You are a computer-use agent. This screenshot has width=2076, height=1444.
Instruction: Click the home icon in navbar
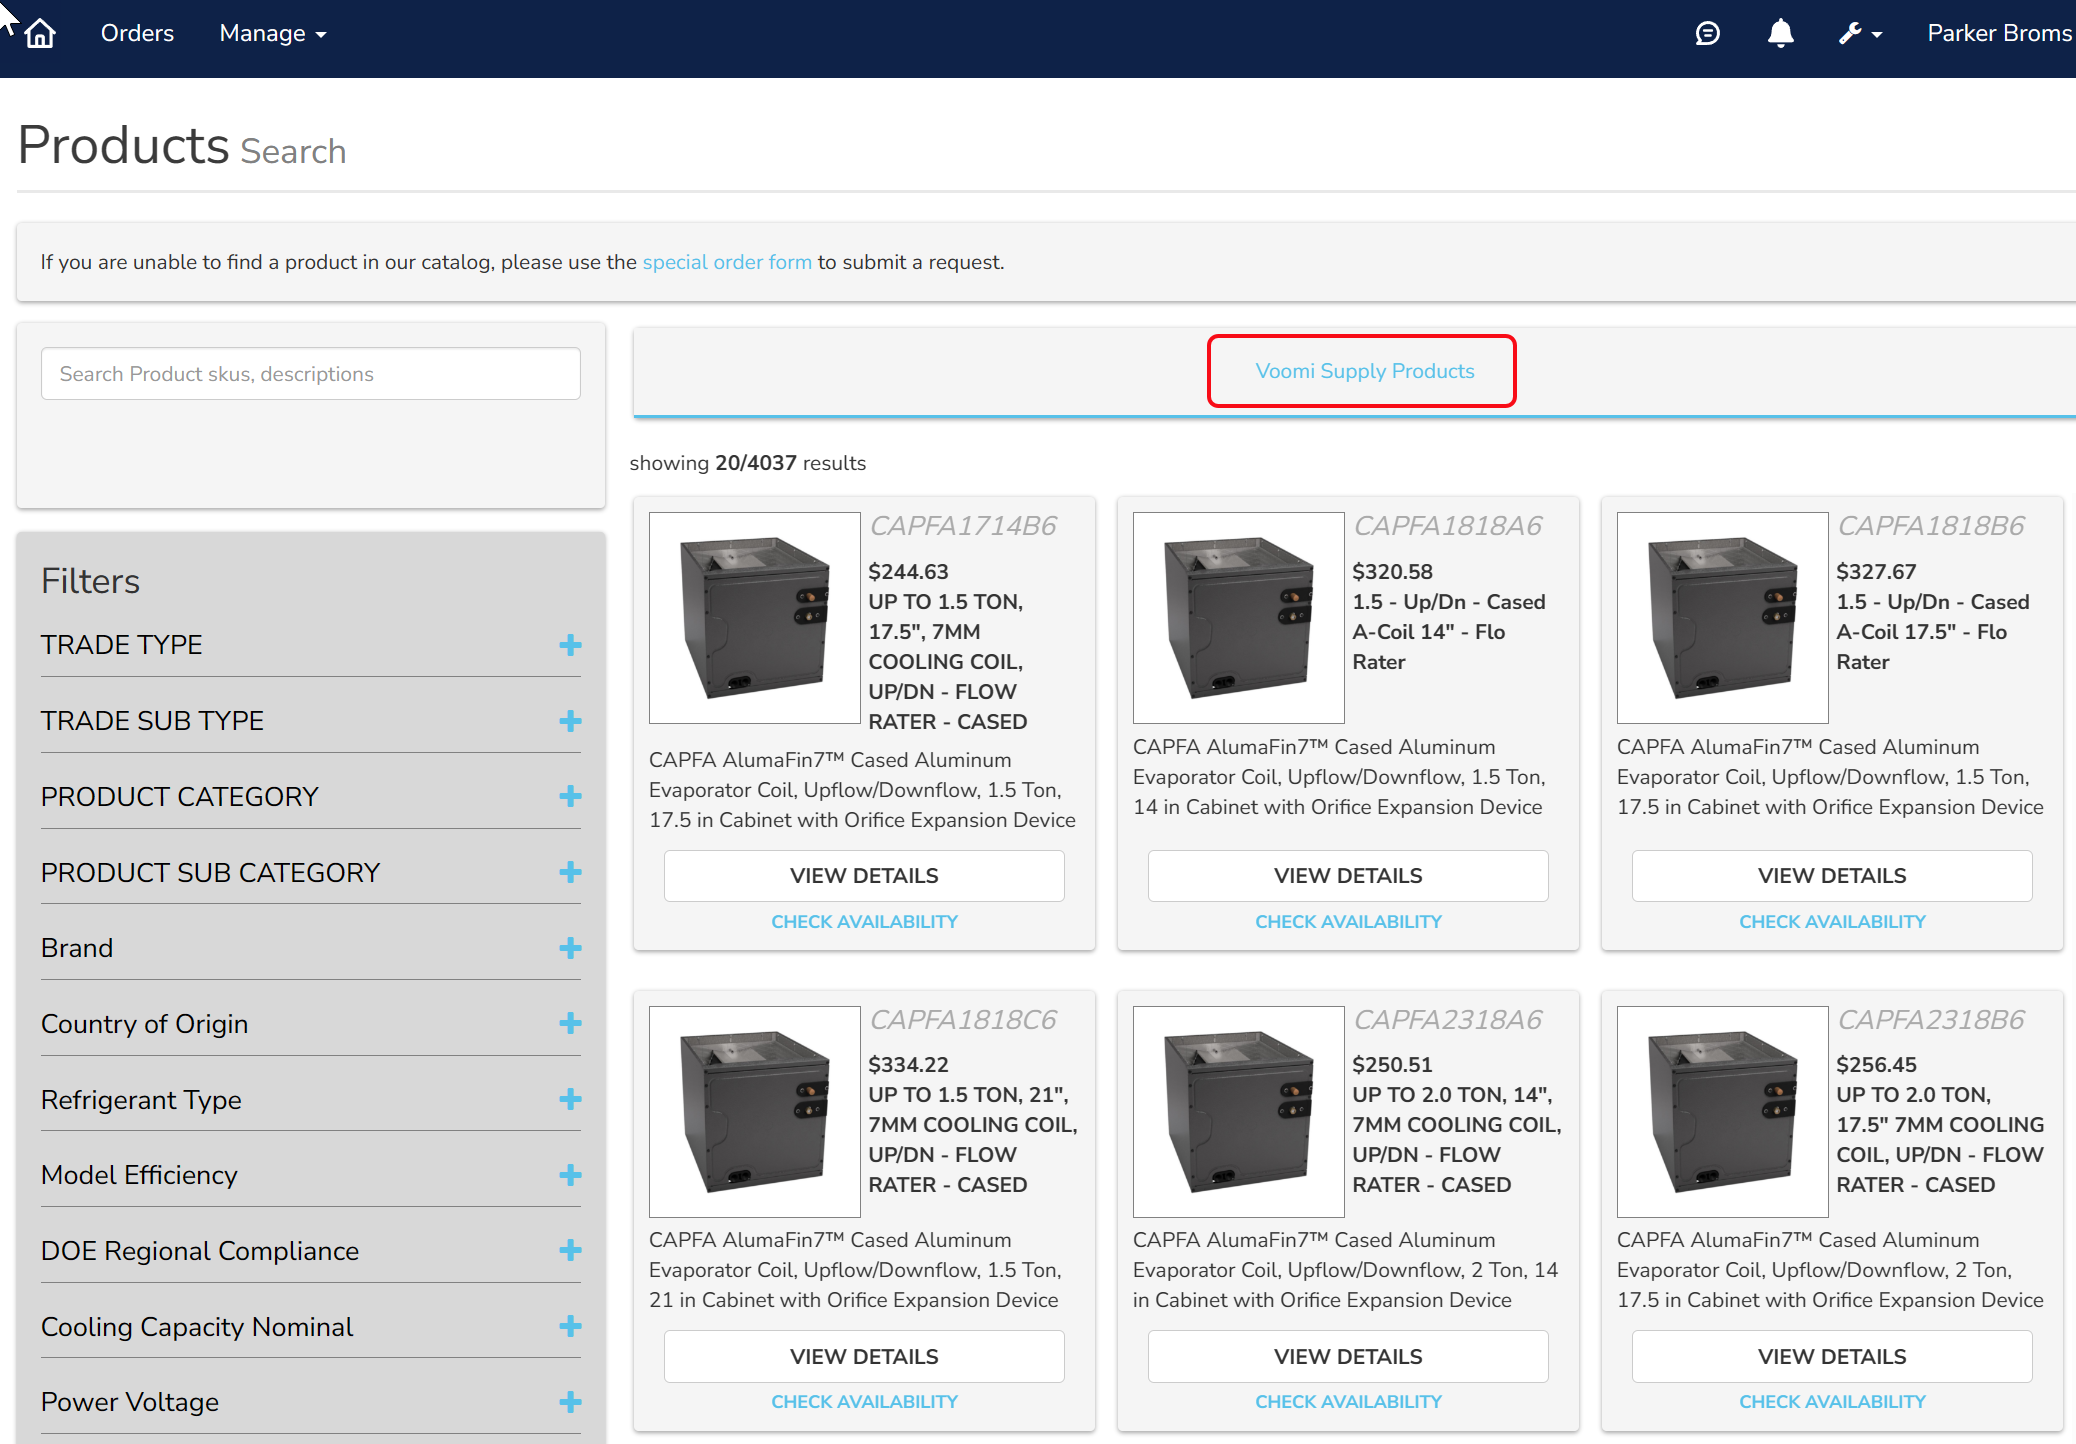pos(40,34)
